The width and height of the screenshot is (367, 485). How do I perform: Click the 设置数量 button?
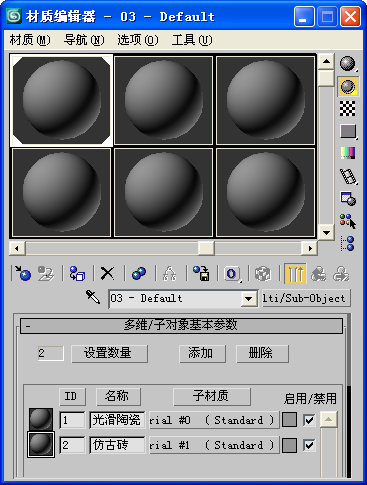pyautogui.click(x=109, y=353)
